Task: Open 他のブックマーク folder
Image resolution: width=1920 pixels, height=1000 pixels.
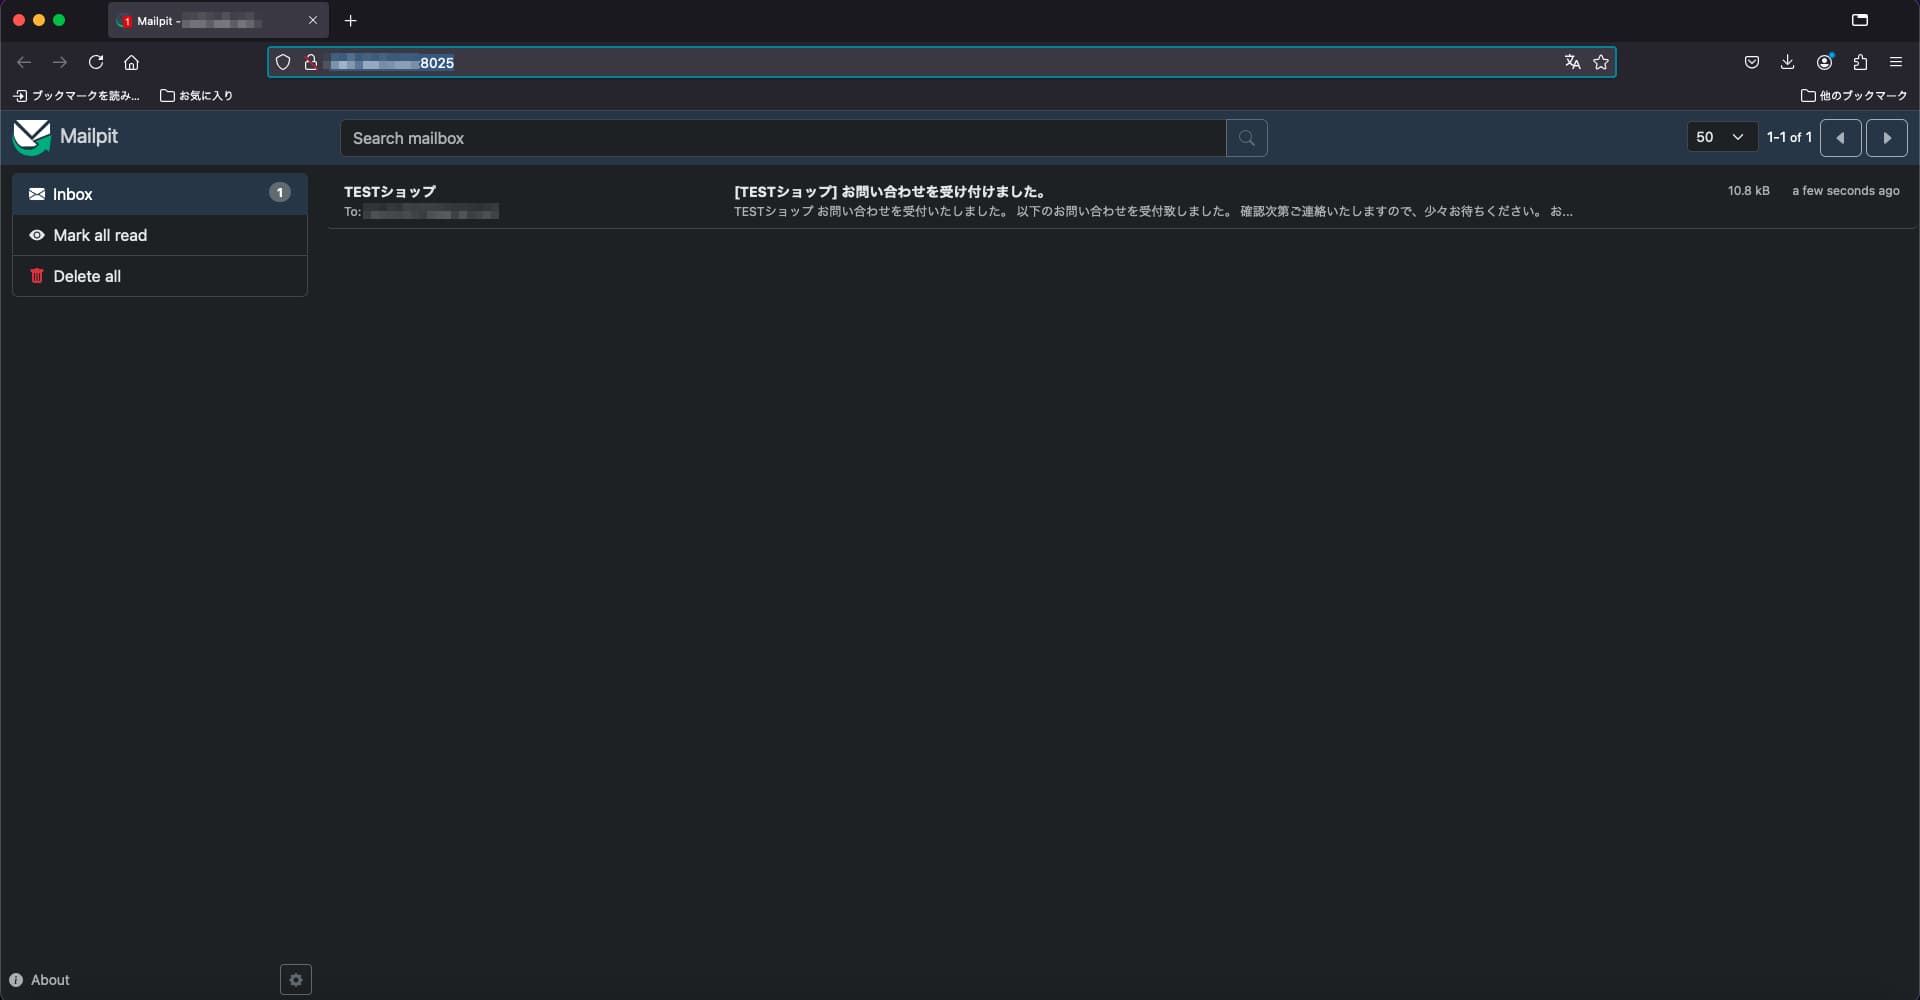Action: tap(1854, 96)
